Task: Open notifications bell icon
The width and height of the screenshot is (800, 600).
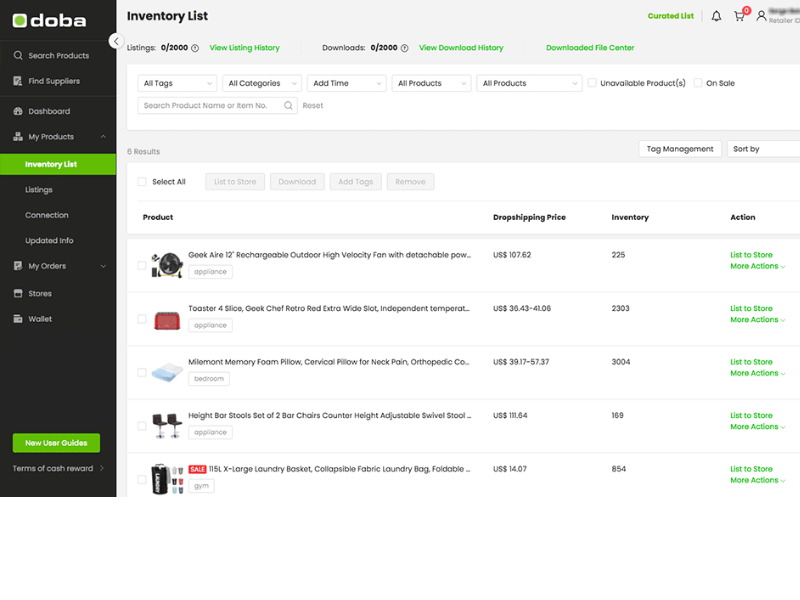Action: 716,16
